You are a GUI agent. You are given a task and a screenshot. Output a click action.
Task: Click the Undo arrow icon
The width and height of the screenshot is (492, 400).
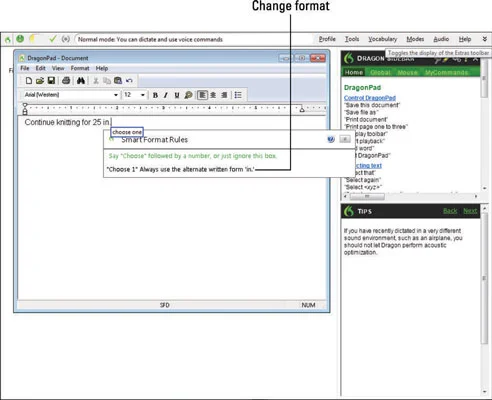pyautogui.click(x=129, y=80)
